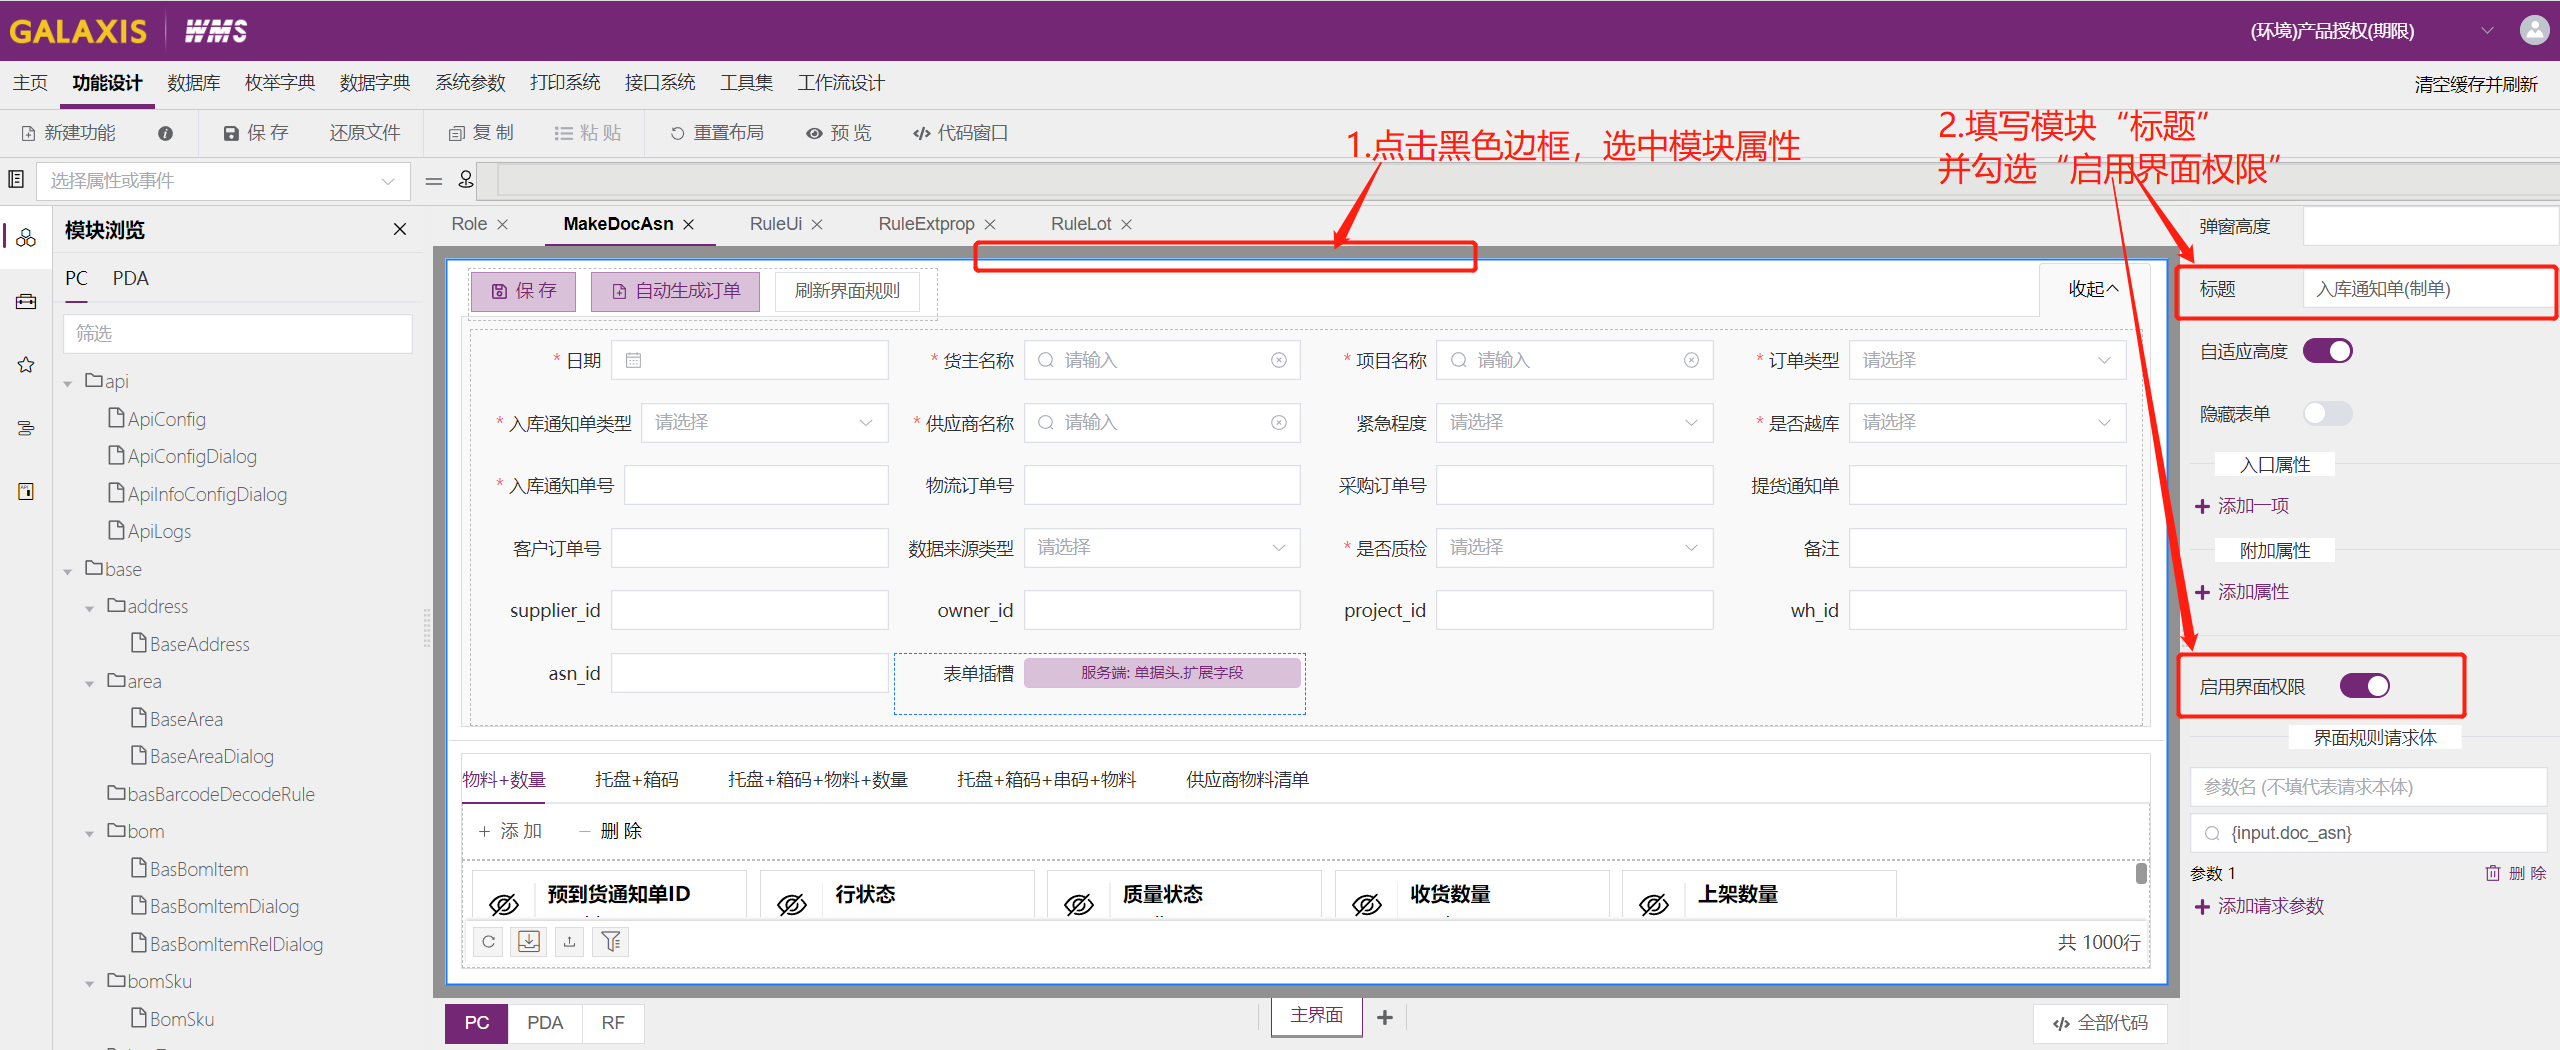Image resolution: width=2560 pixels, height=1050 pixels.
Task: Open the 数据来源类型 dropdown
Action: [1162, 548]
